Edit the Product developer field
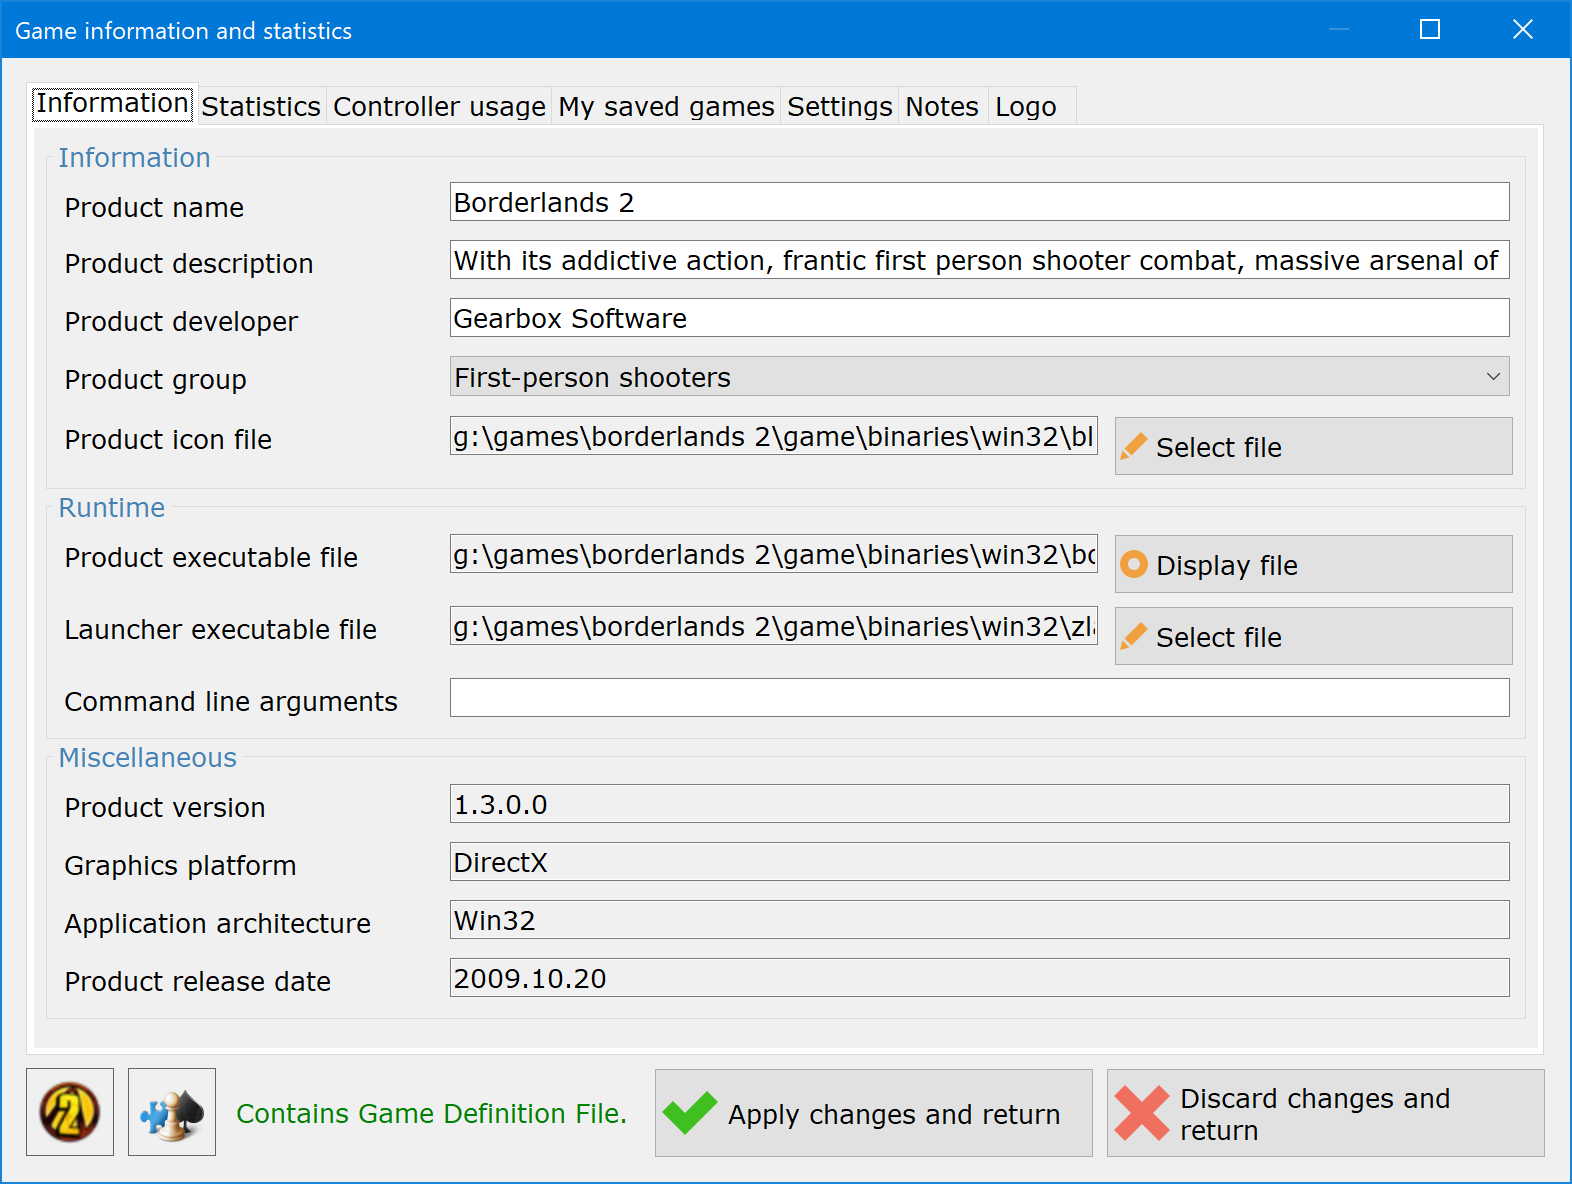This screenshot has height=1184, width=1572. [x=980, y=318]
